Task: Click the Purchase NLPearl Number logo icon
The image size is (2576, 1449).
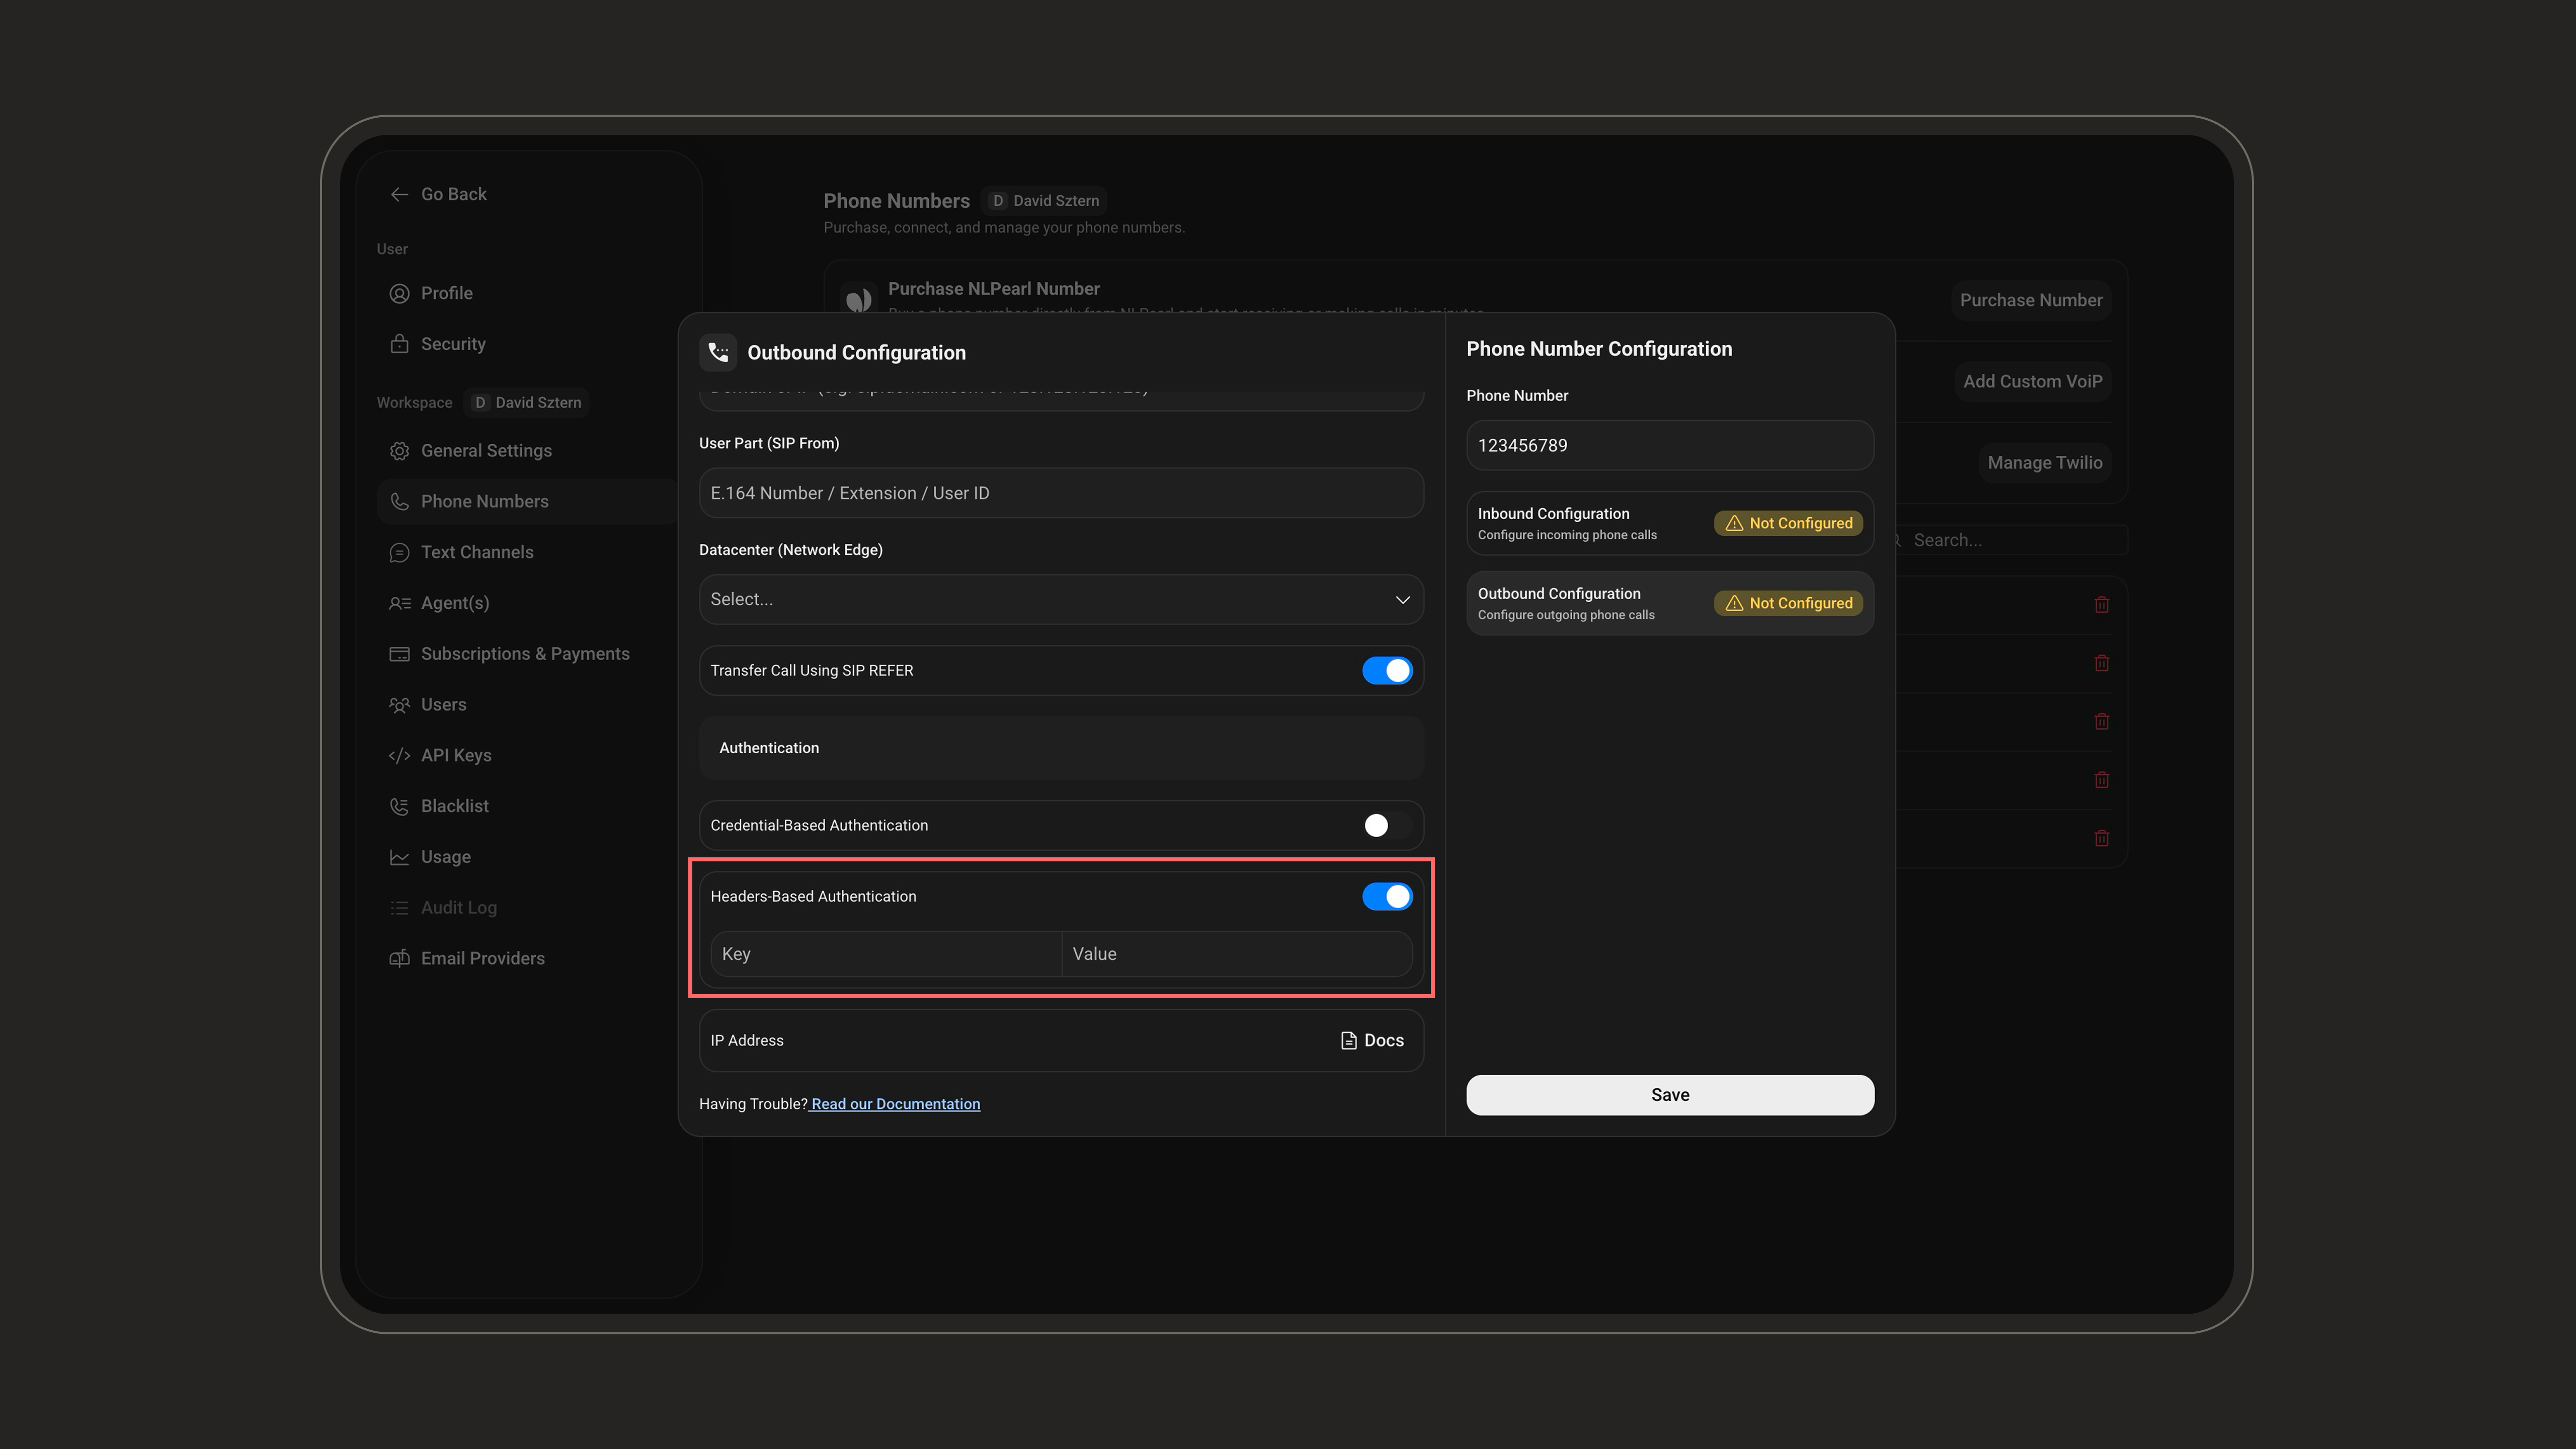Action: click(x=858, y=300)
